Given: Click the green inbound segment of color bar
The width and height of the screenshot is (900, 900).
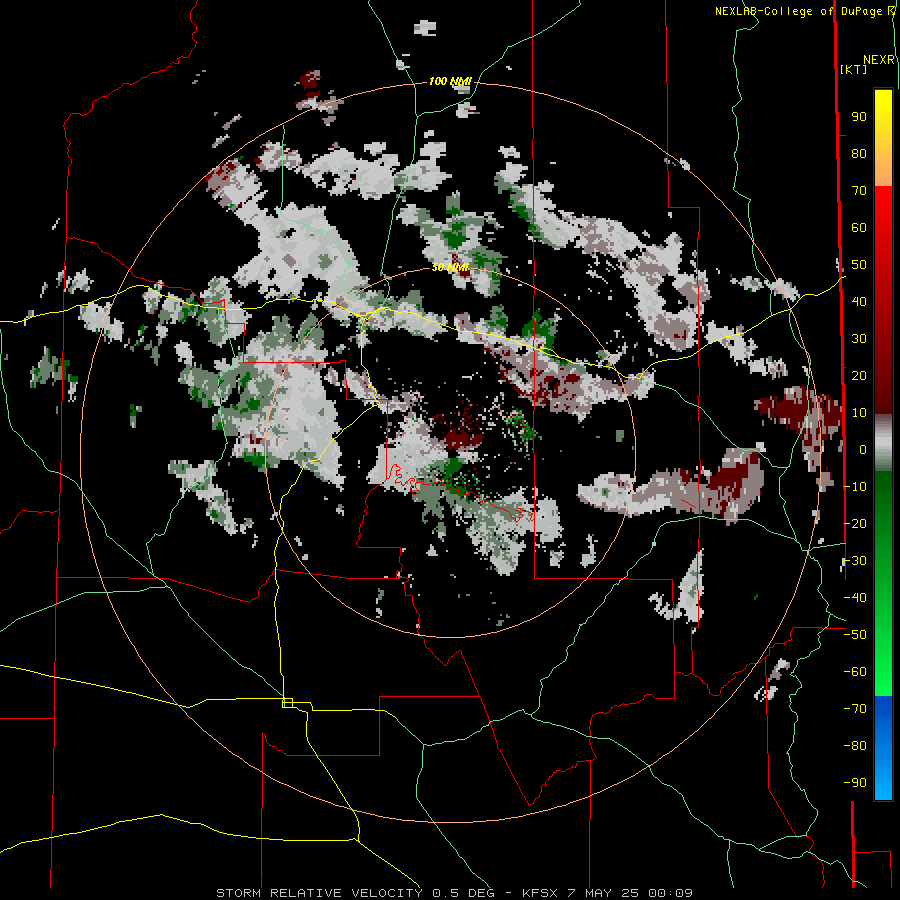Looking at the screenshot, I should tap(883, 583).
